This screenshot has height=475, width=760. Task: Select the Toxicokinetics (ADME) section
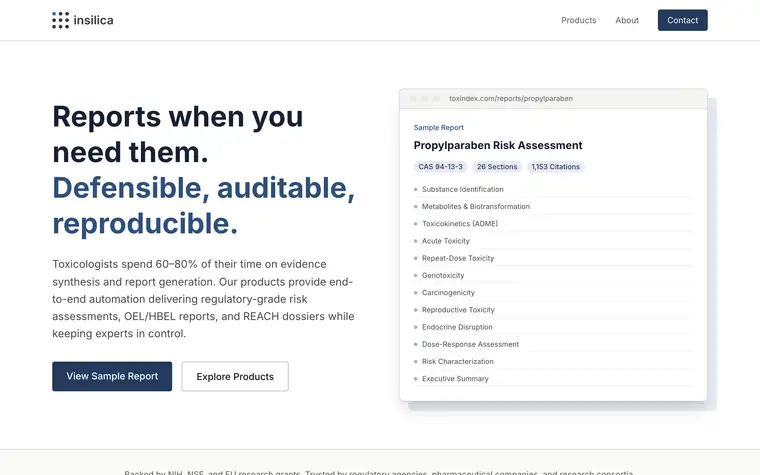pyautogui.click(x=553, y=224)
